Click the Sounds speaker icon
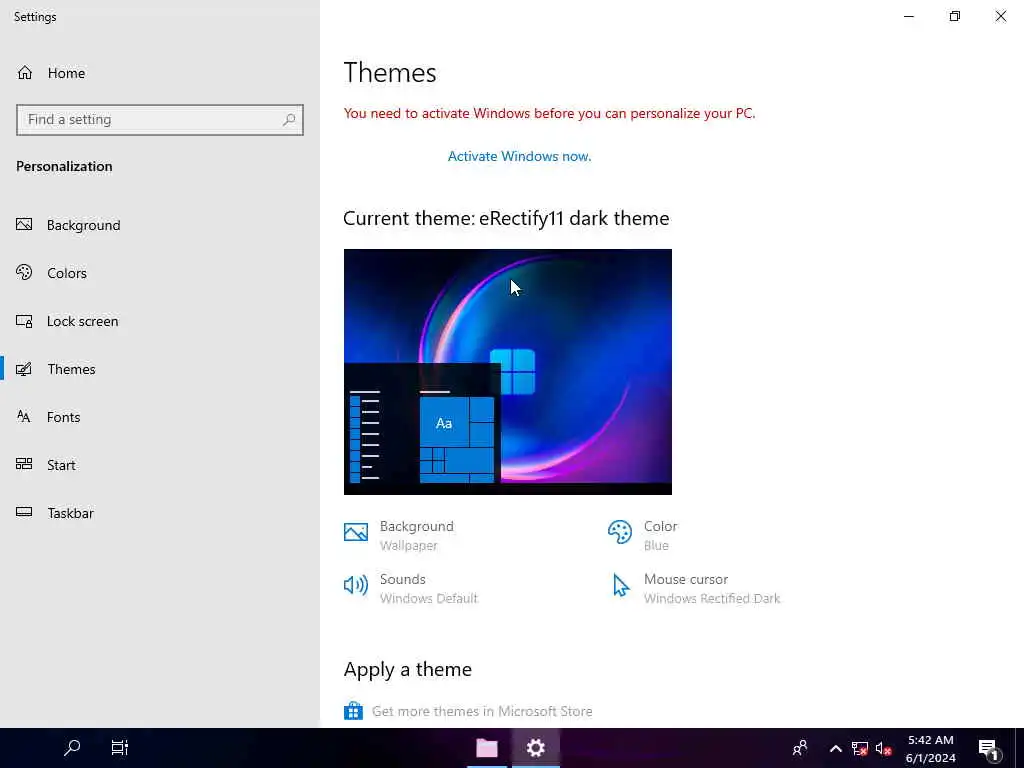Screen dimensions: 1024x768 (356, 585)
